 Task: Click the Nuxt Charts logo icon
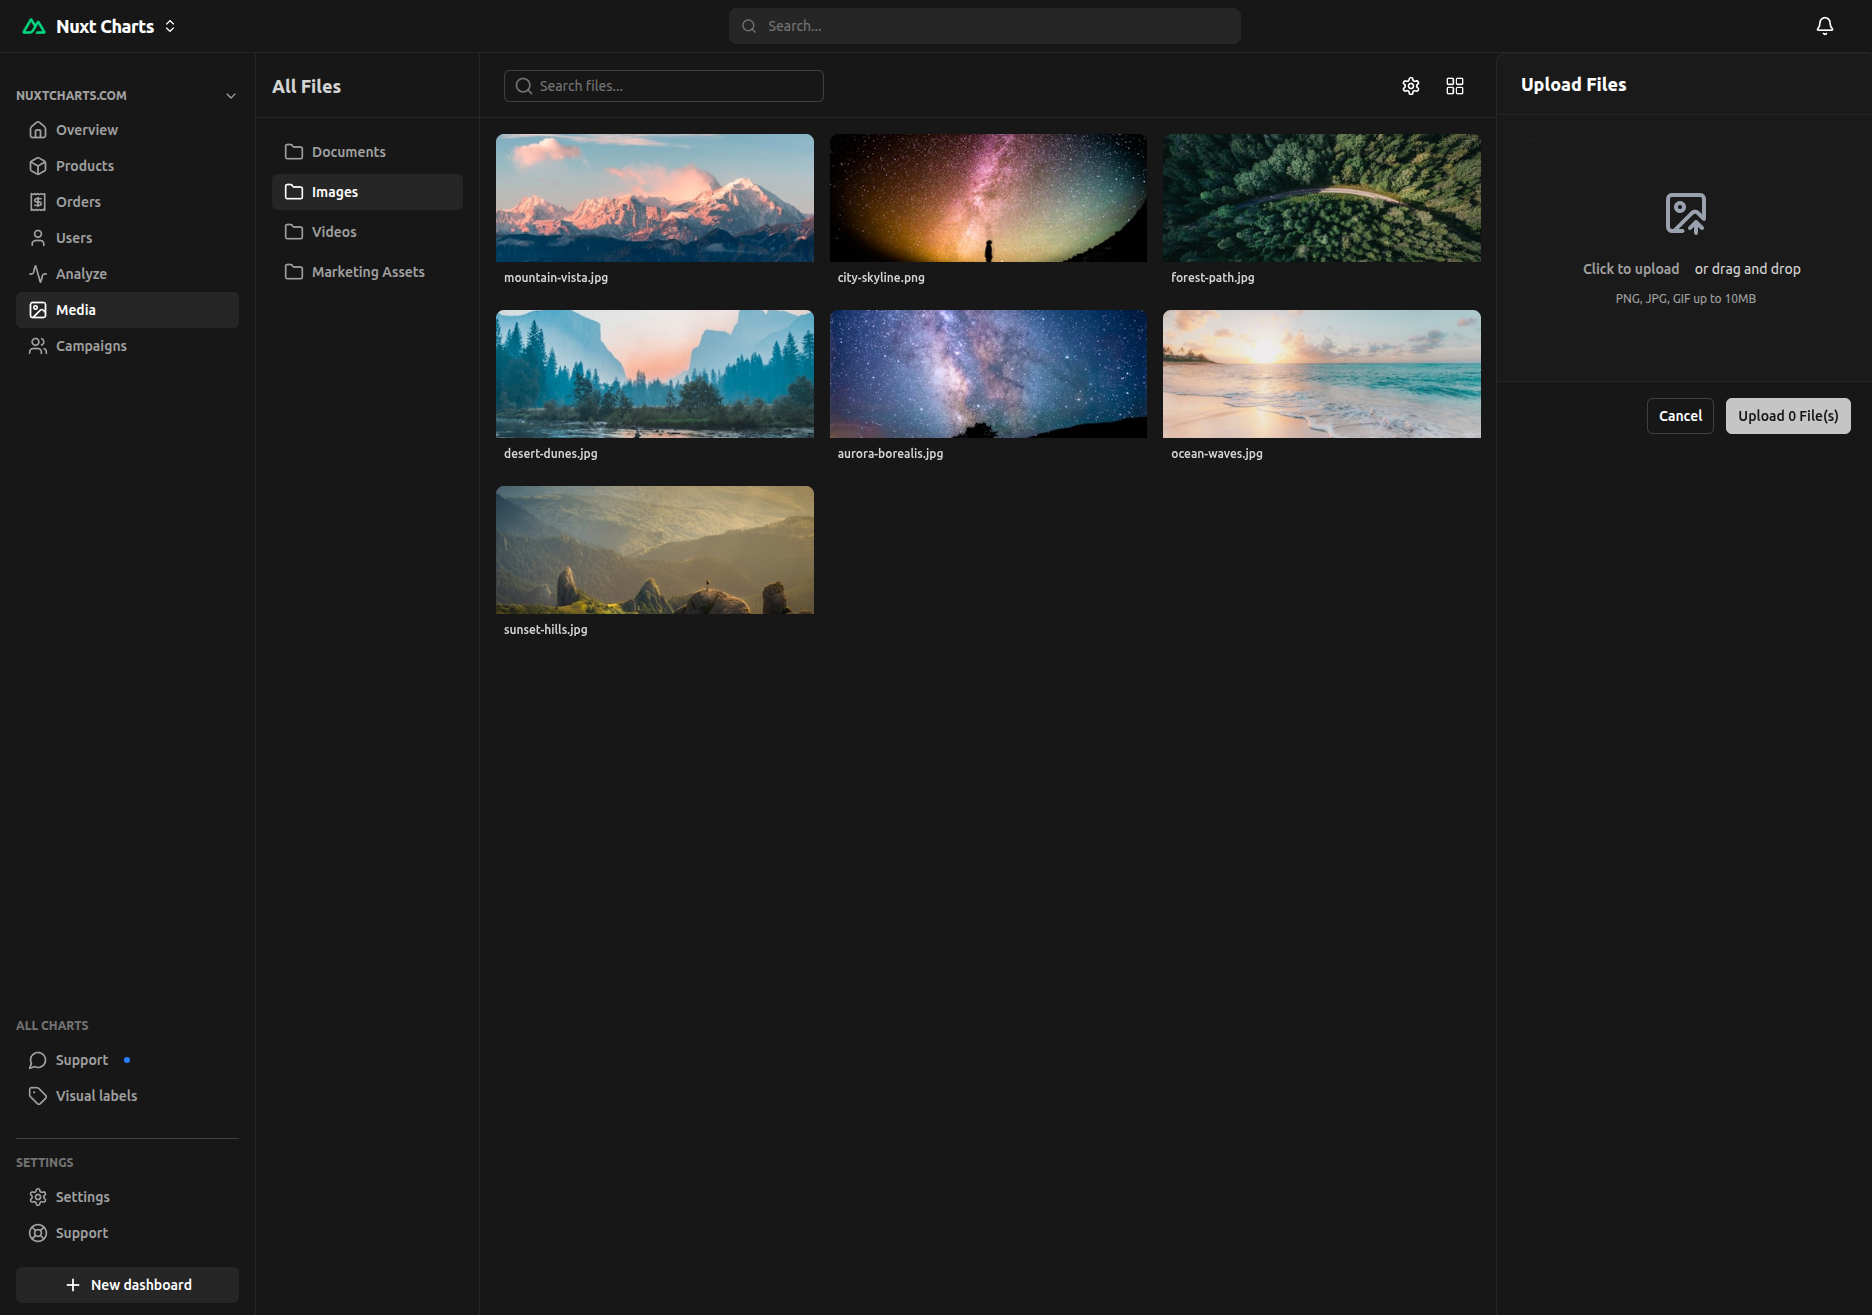coord(34,26)
